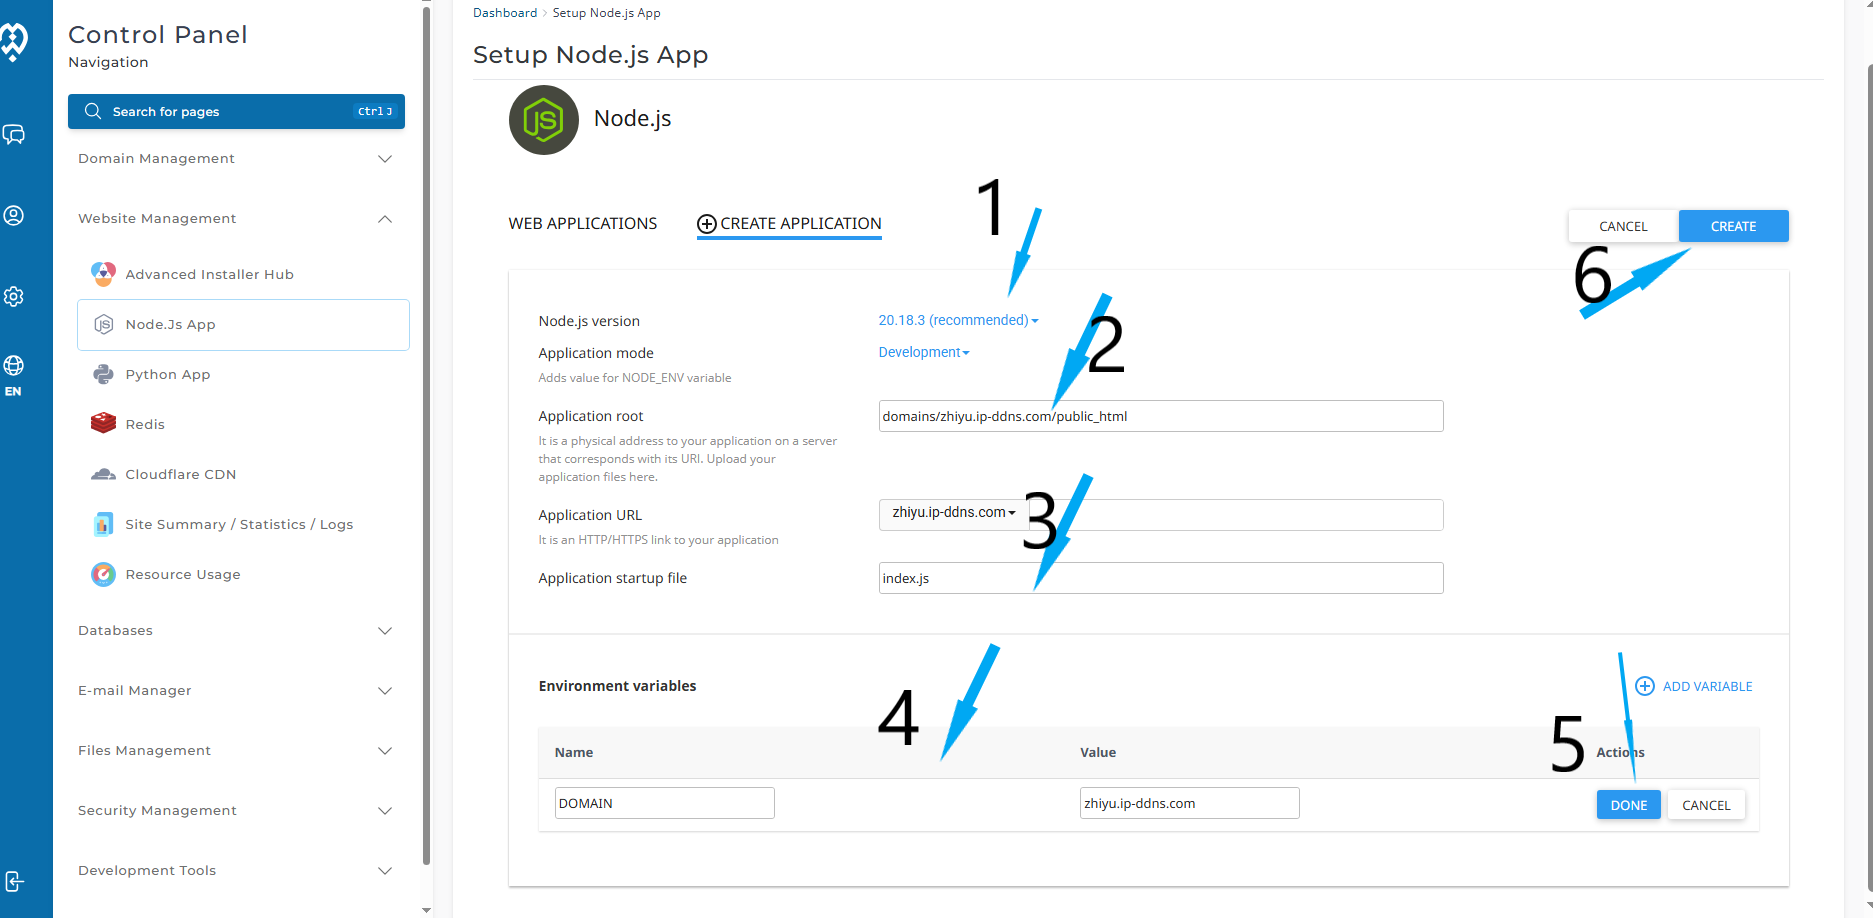Viewport: 1873px width, 918px height.
Task: Open the Python App page icon
Action: [103, 374]
